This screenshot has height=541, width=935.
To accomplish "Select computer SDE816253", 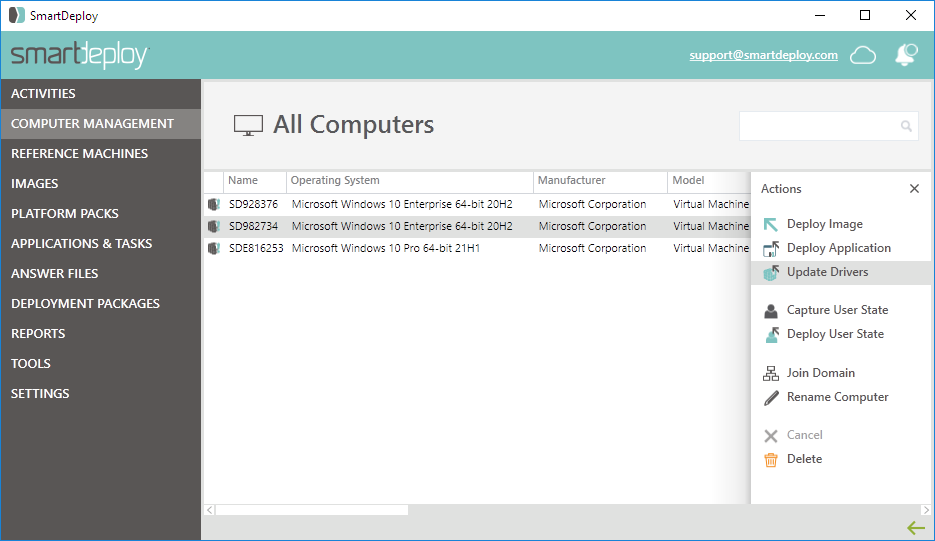I will (x=256, y=249).
